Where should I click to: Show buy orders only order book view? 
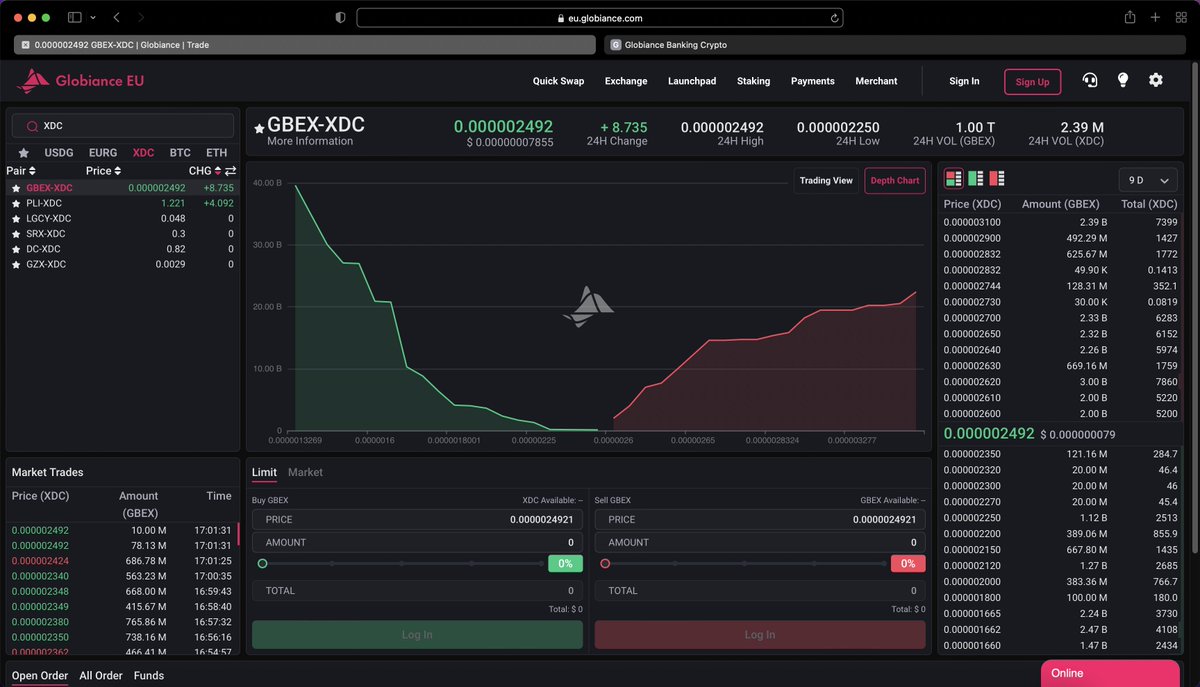[975, 179]
